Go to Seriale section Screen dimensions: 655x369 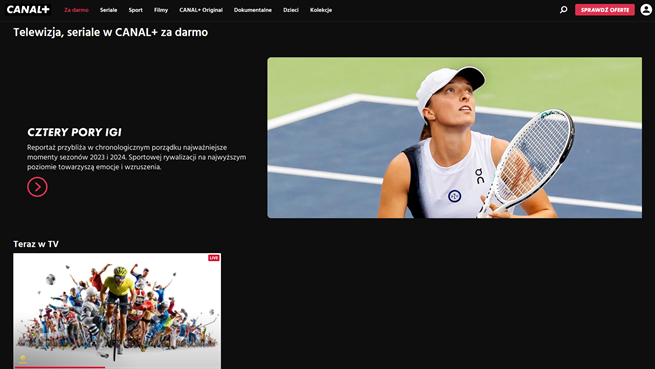pyautogui.click(x=109, y=10)
